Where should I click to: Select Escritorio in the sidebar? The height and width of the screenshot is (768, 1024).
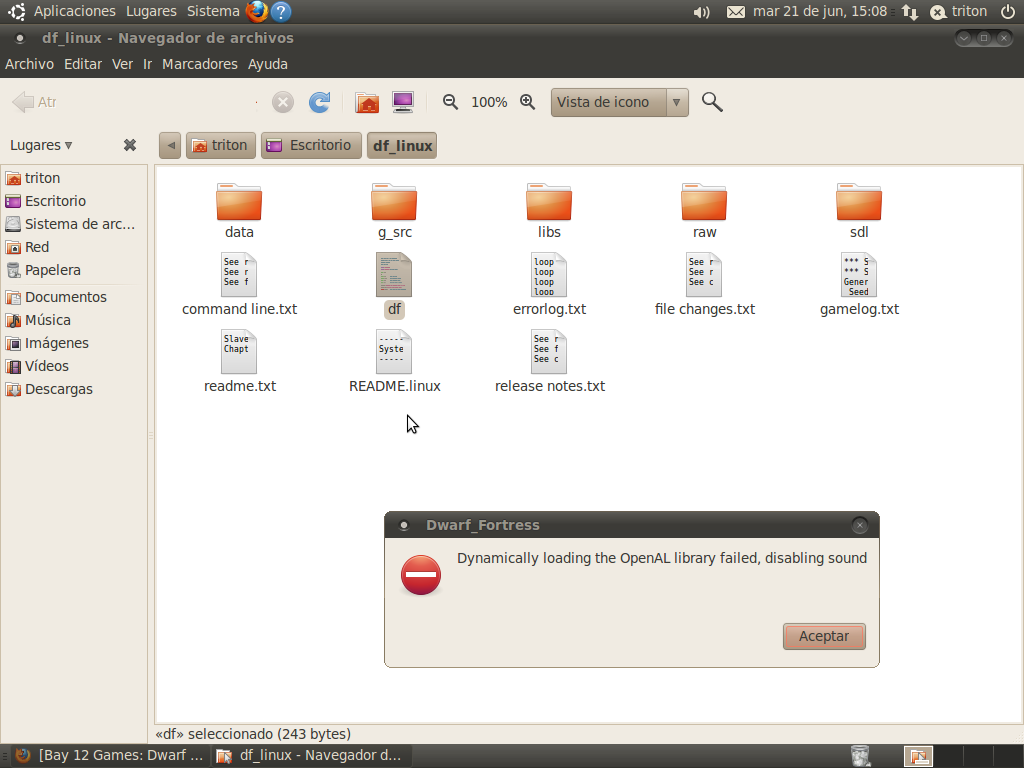pos(74,200)
